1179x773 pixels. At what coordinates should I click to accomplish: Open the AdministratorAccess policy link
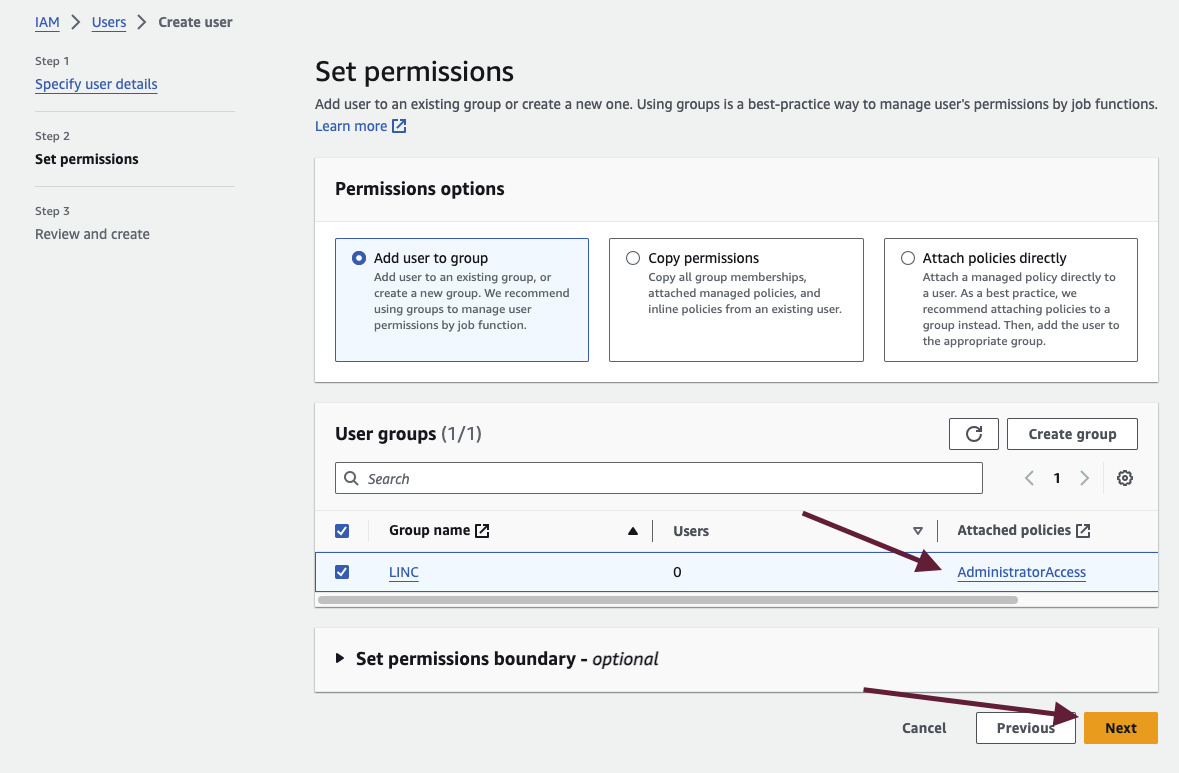[x=1021, y=572]
